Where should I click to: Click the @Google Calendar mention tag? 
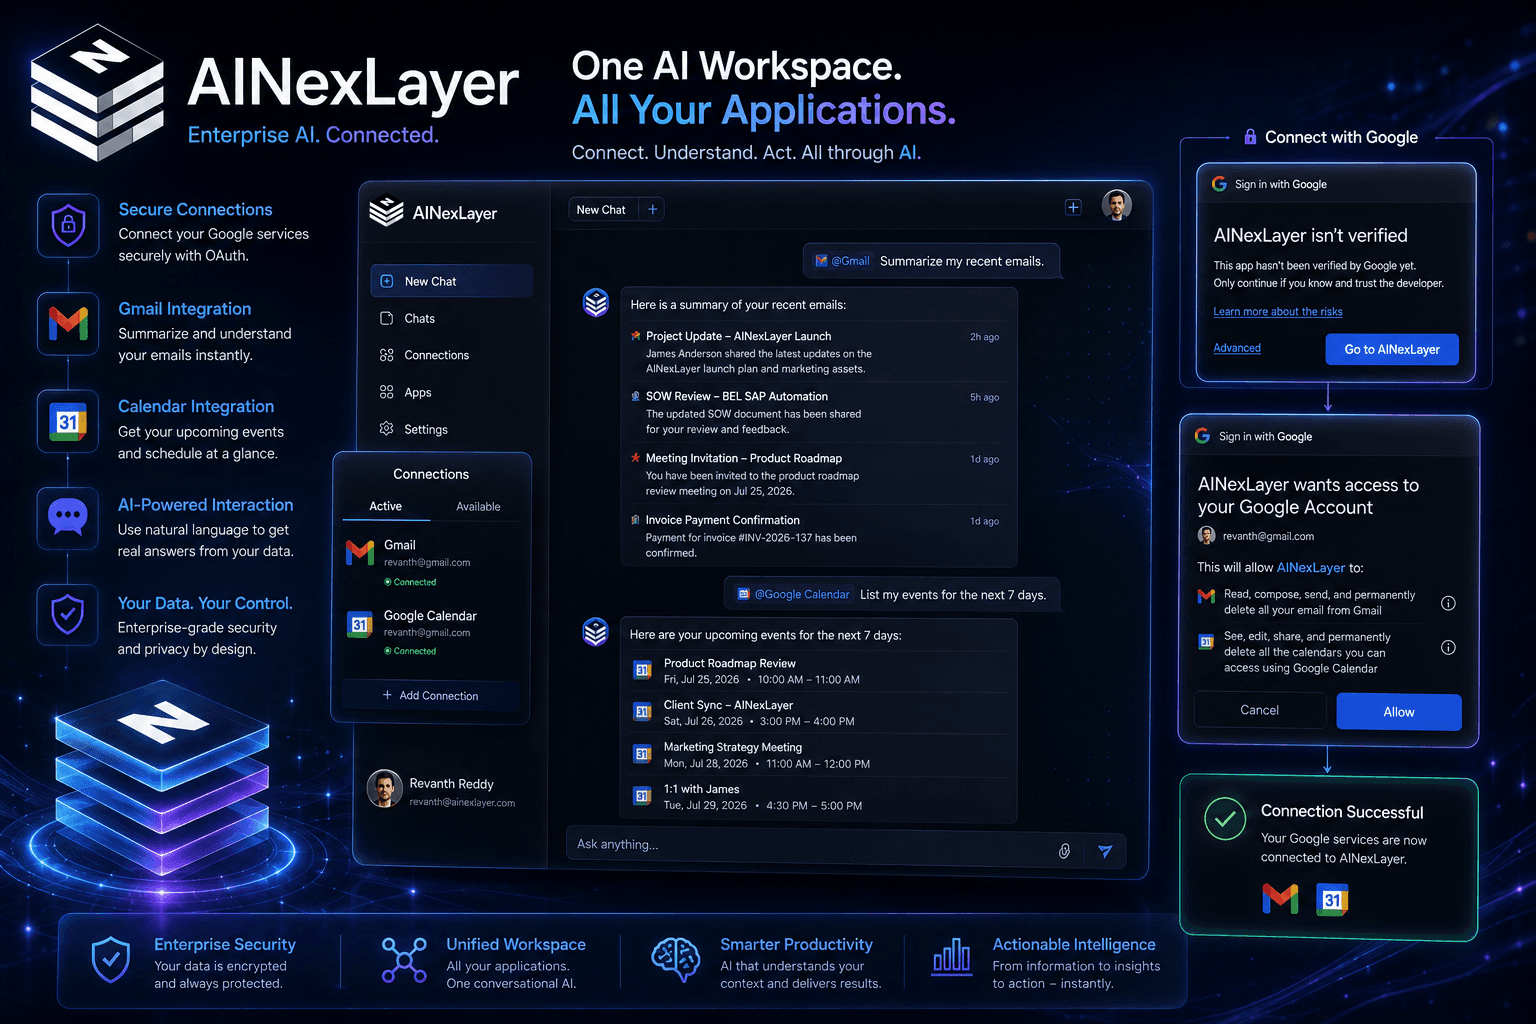coord(794,594)
